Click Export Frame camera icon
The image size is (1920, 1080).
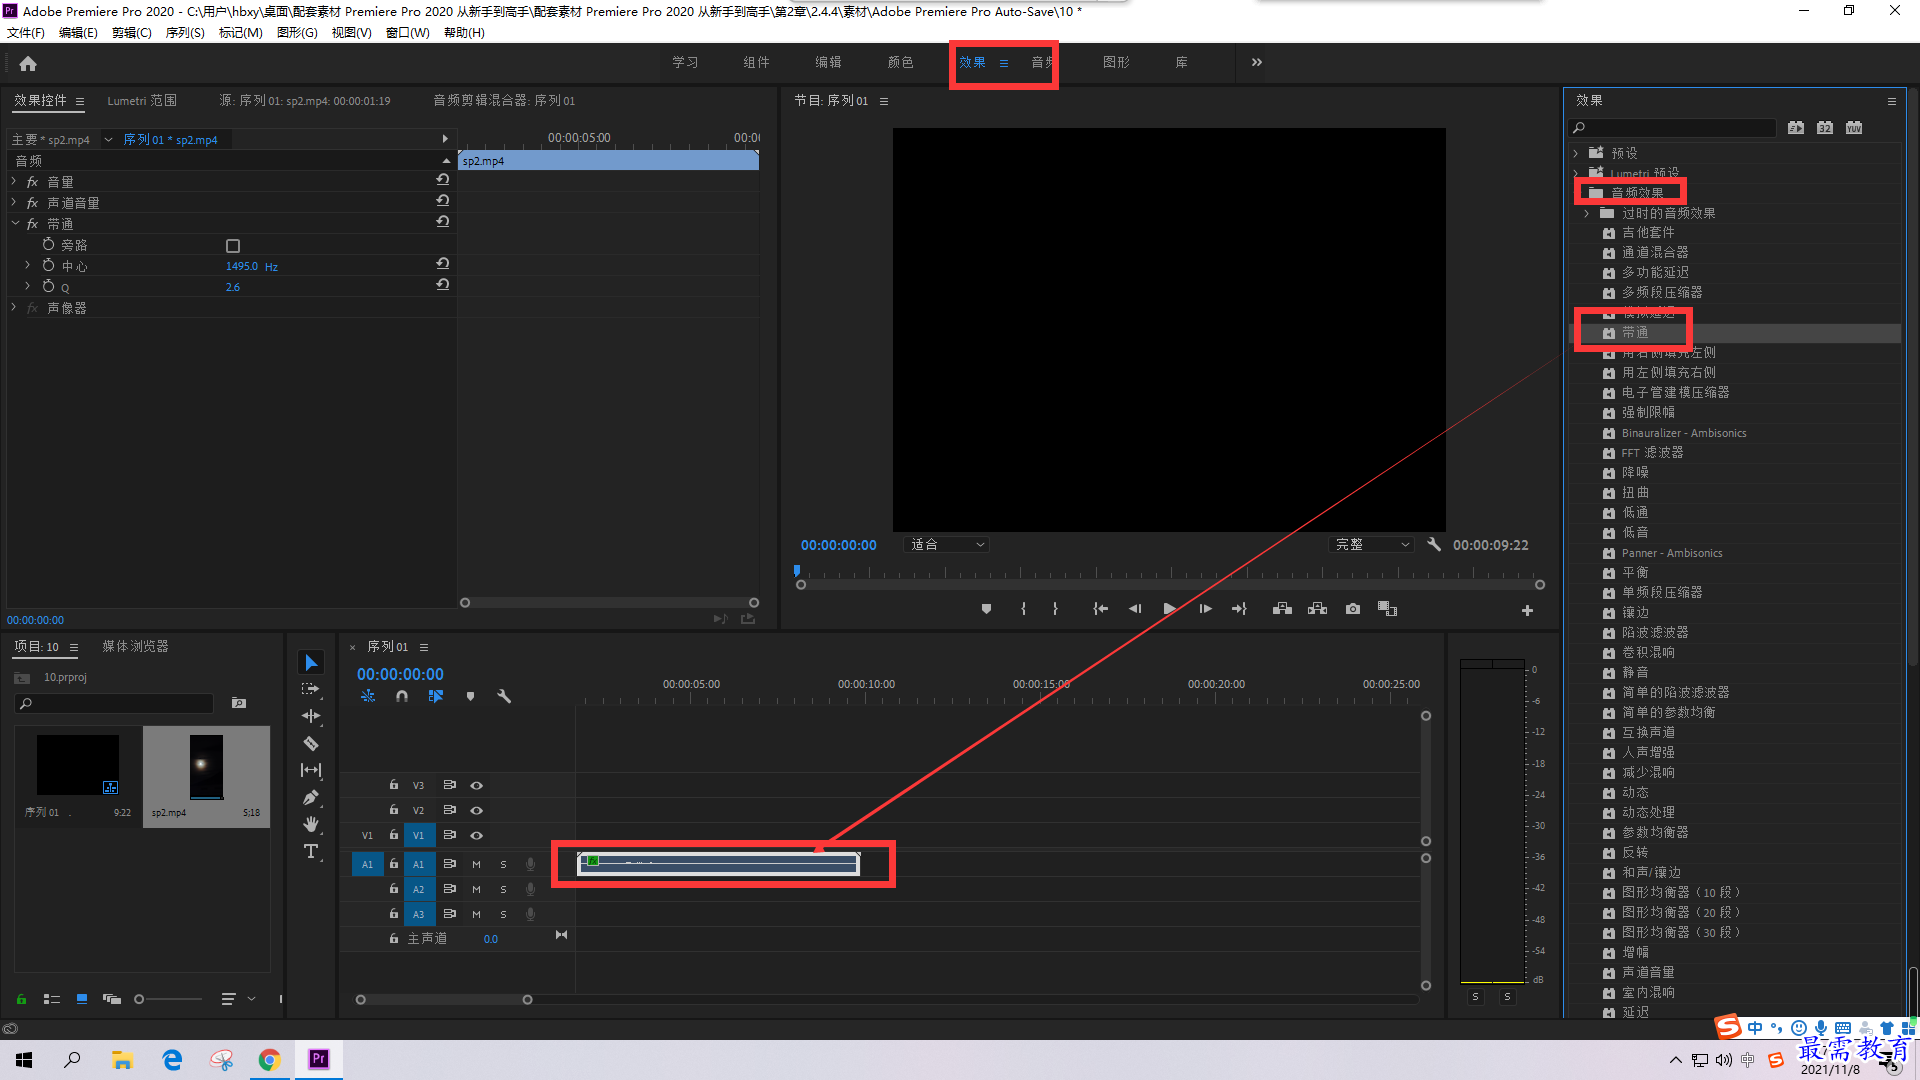pos(1353,608)
